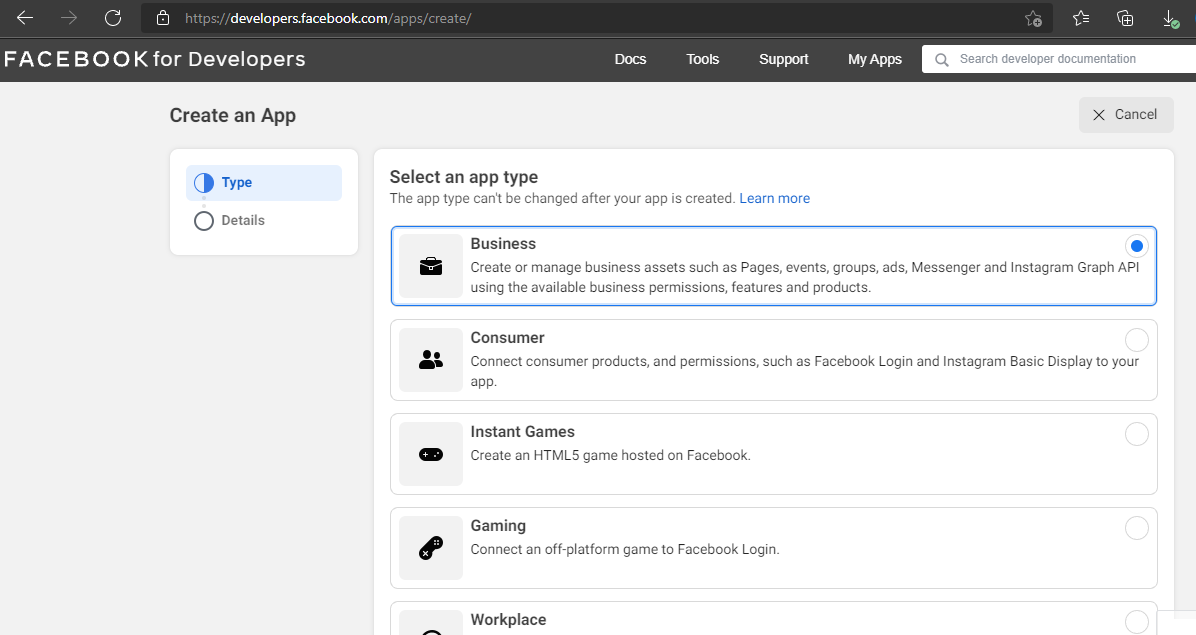
Task: Go back using browser back arrow
Action: pos(24,18)
